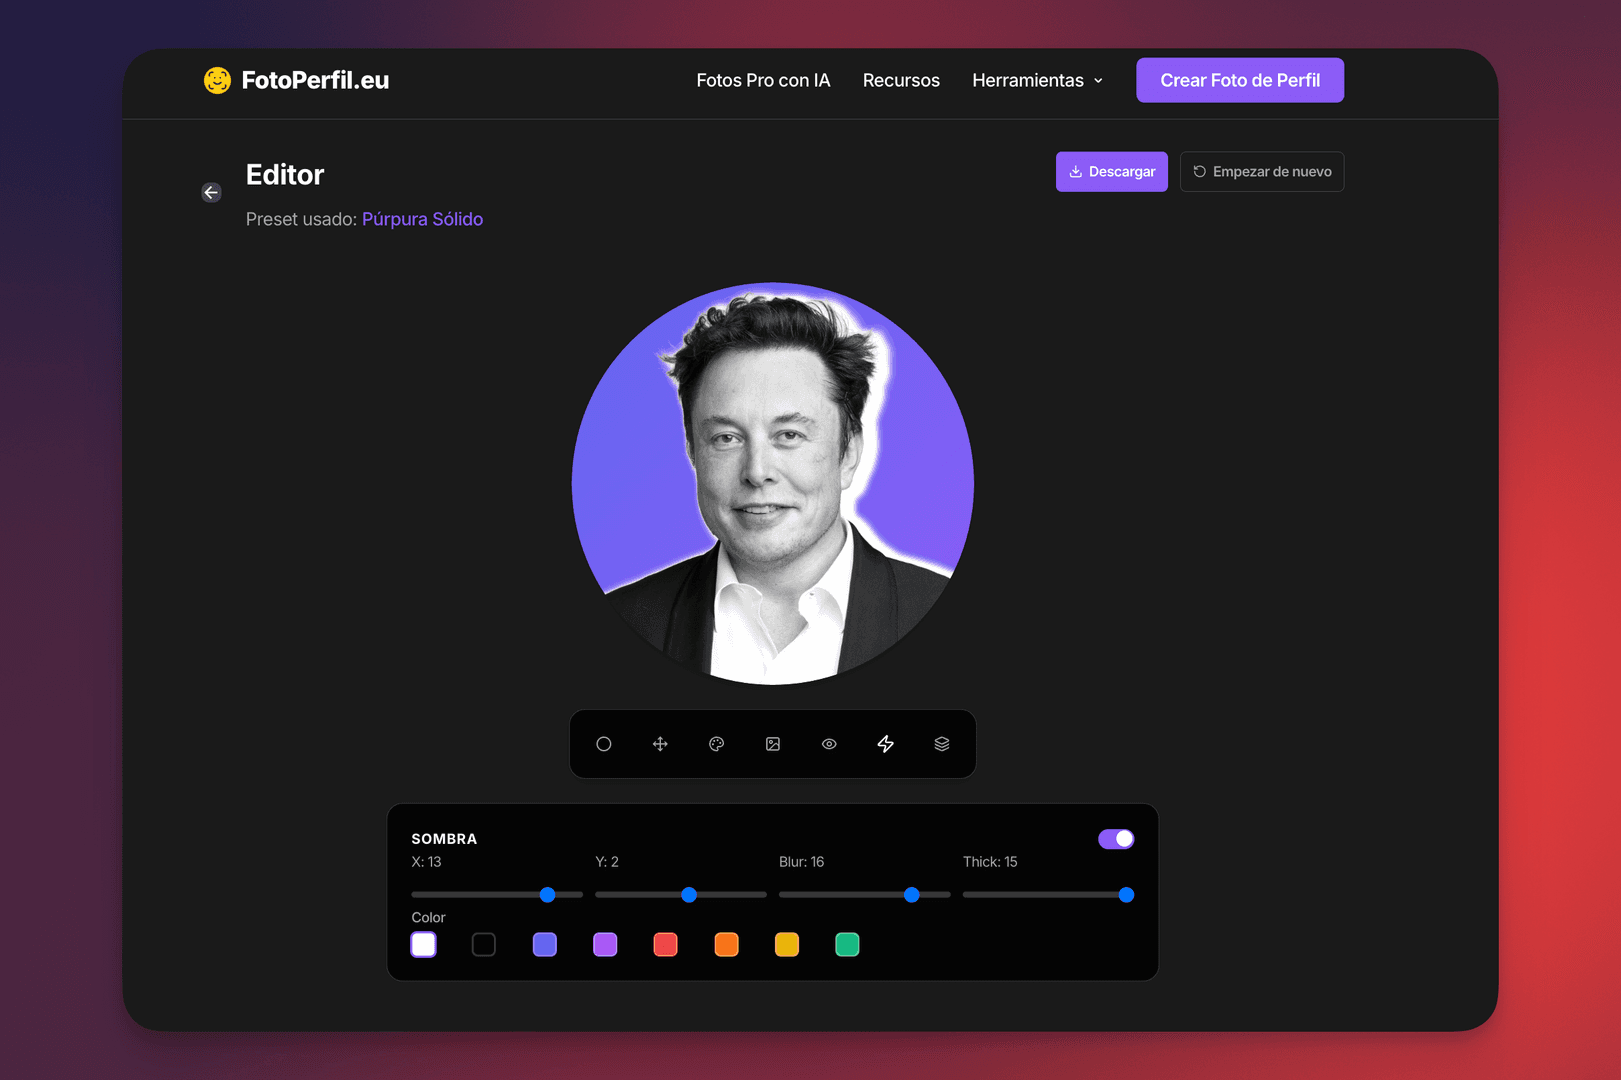Select the move/position tool icon
This screenshot has height=1080, width=1621.
tap(660, 744)
